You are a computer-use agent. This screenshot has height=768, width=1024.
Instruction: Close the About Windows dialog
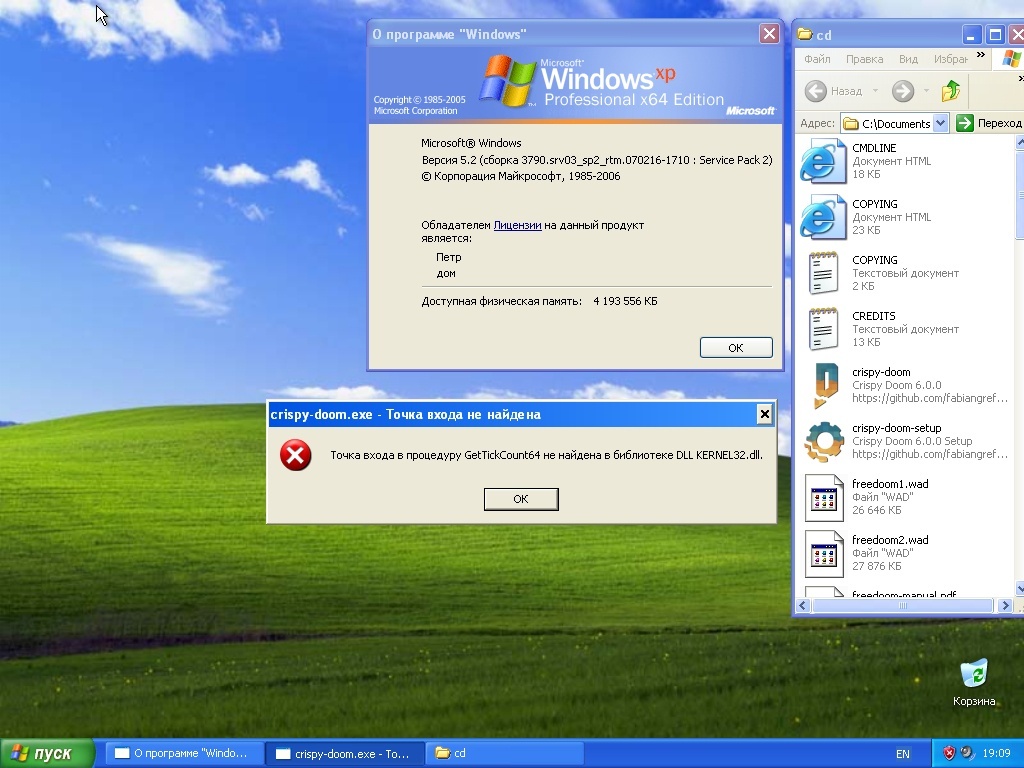click(769, 33)
